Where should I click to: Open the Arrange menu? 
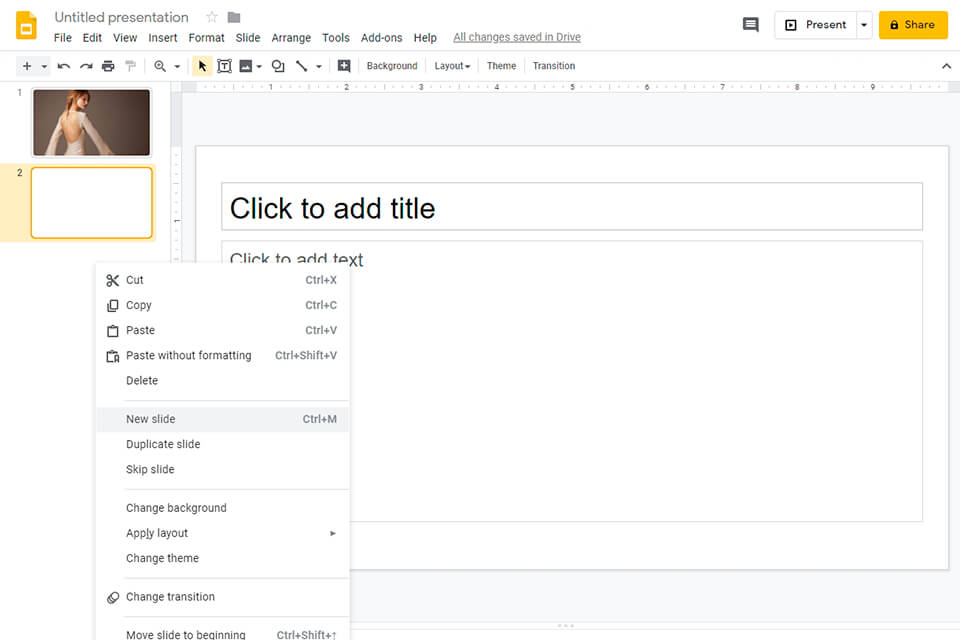pyautogui.click(x=291, y=38)
